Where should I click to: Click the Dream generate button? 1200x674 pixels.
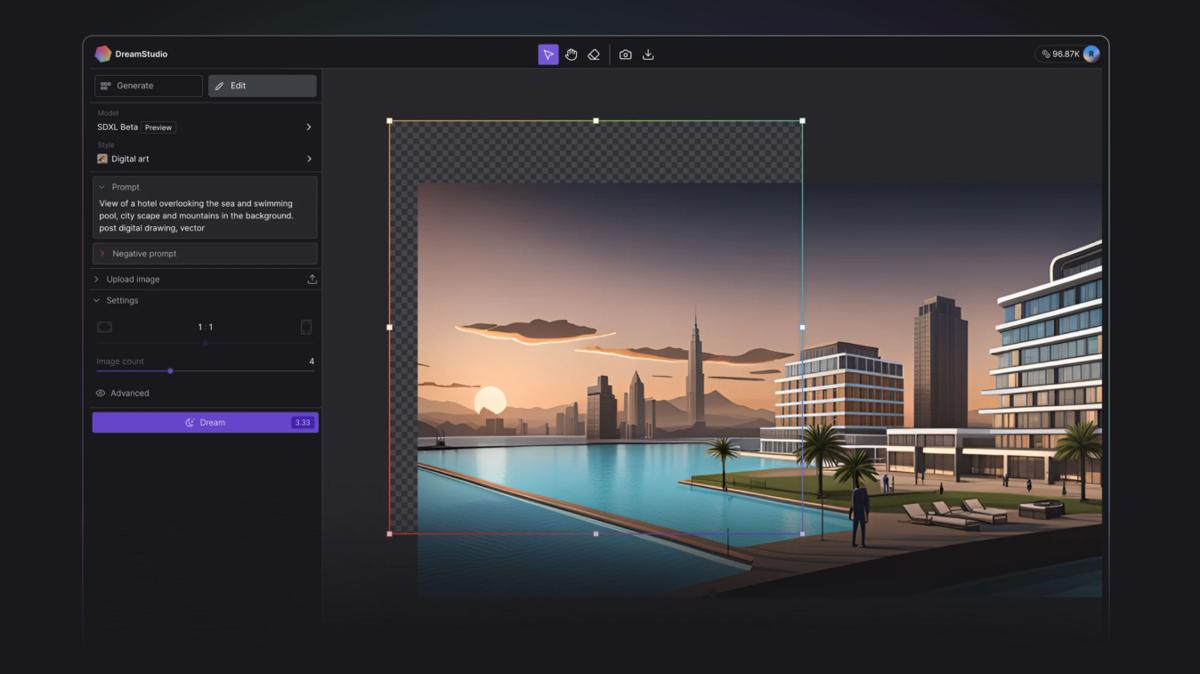pyautogui.click(x=205, y=422)
